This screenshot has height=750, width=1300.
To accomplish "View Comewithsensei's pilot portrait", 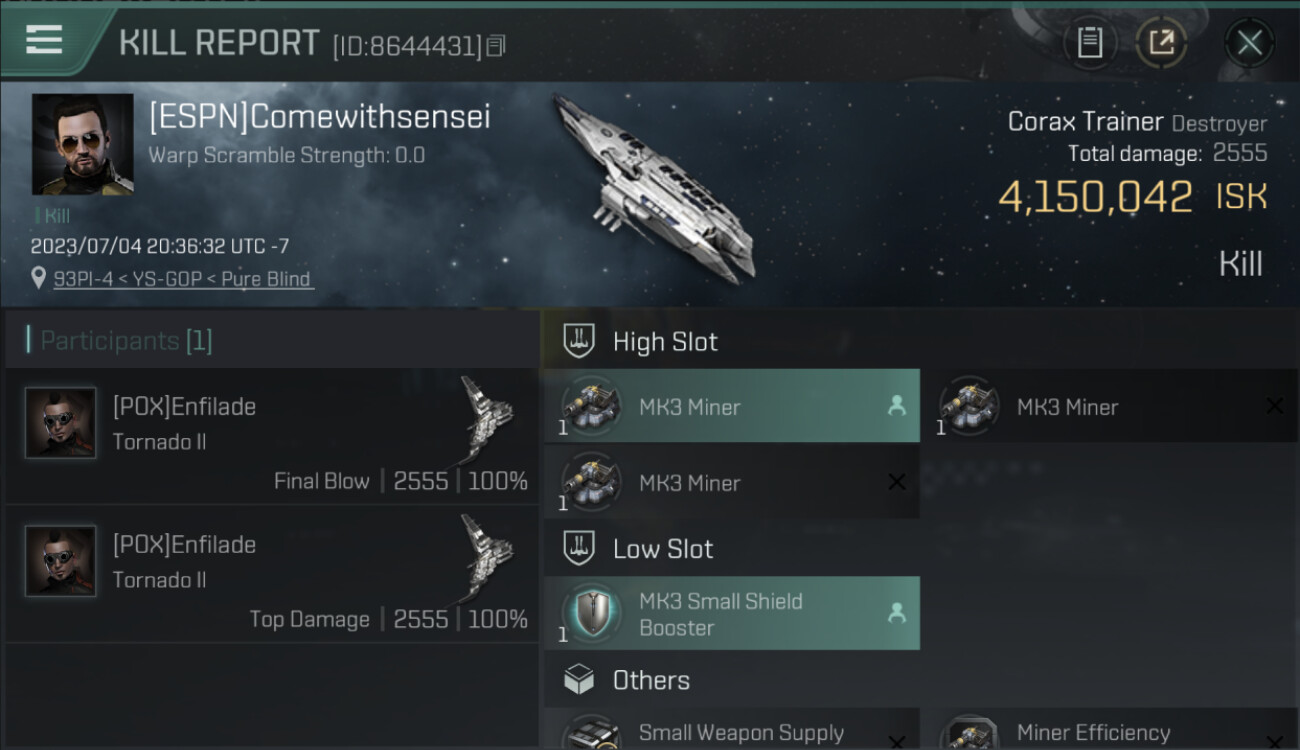I will coord(82,144).
